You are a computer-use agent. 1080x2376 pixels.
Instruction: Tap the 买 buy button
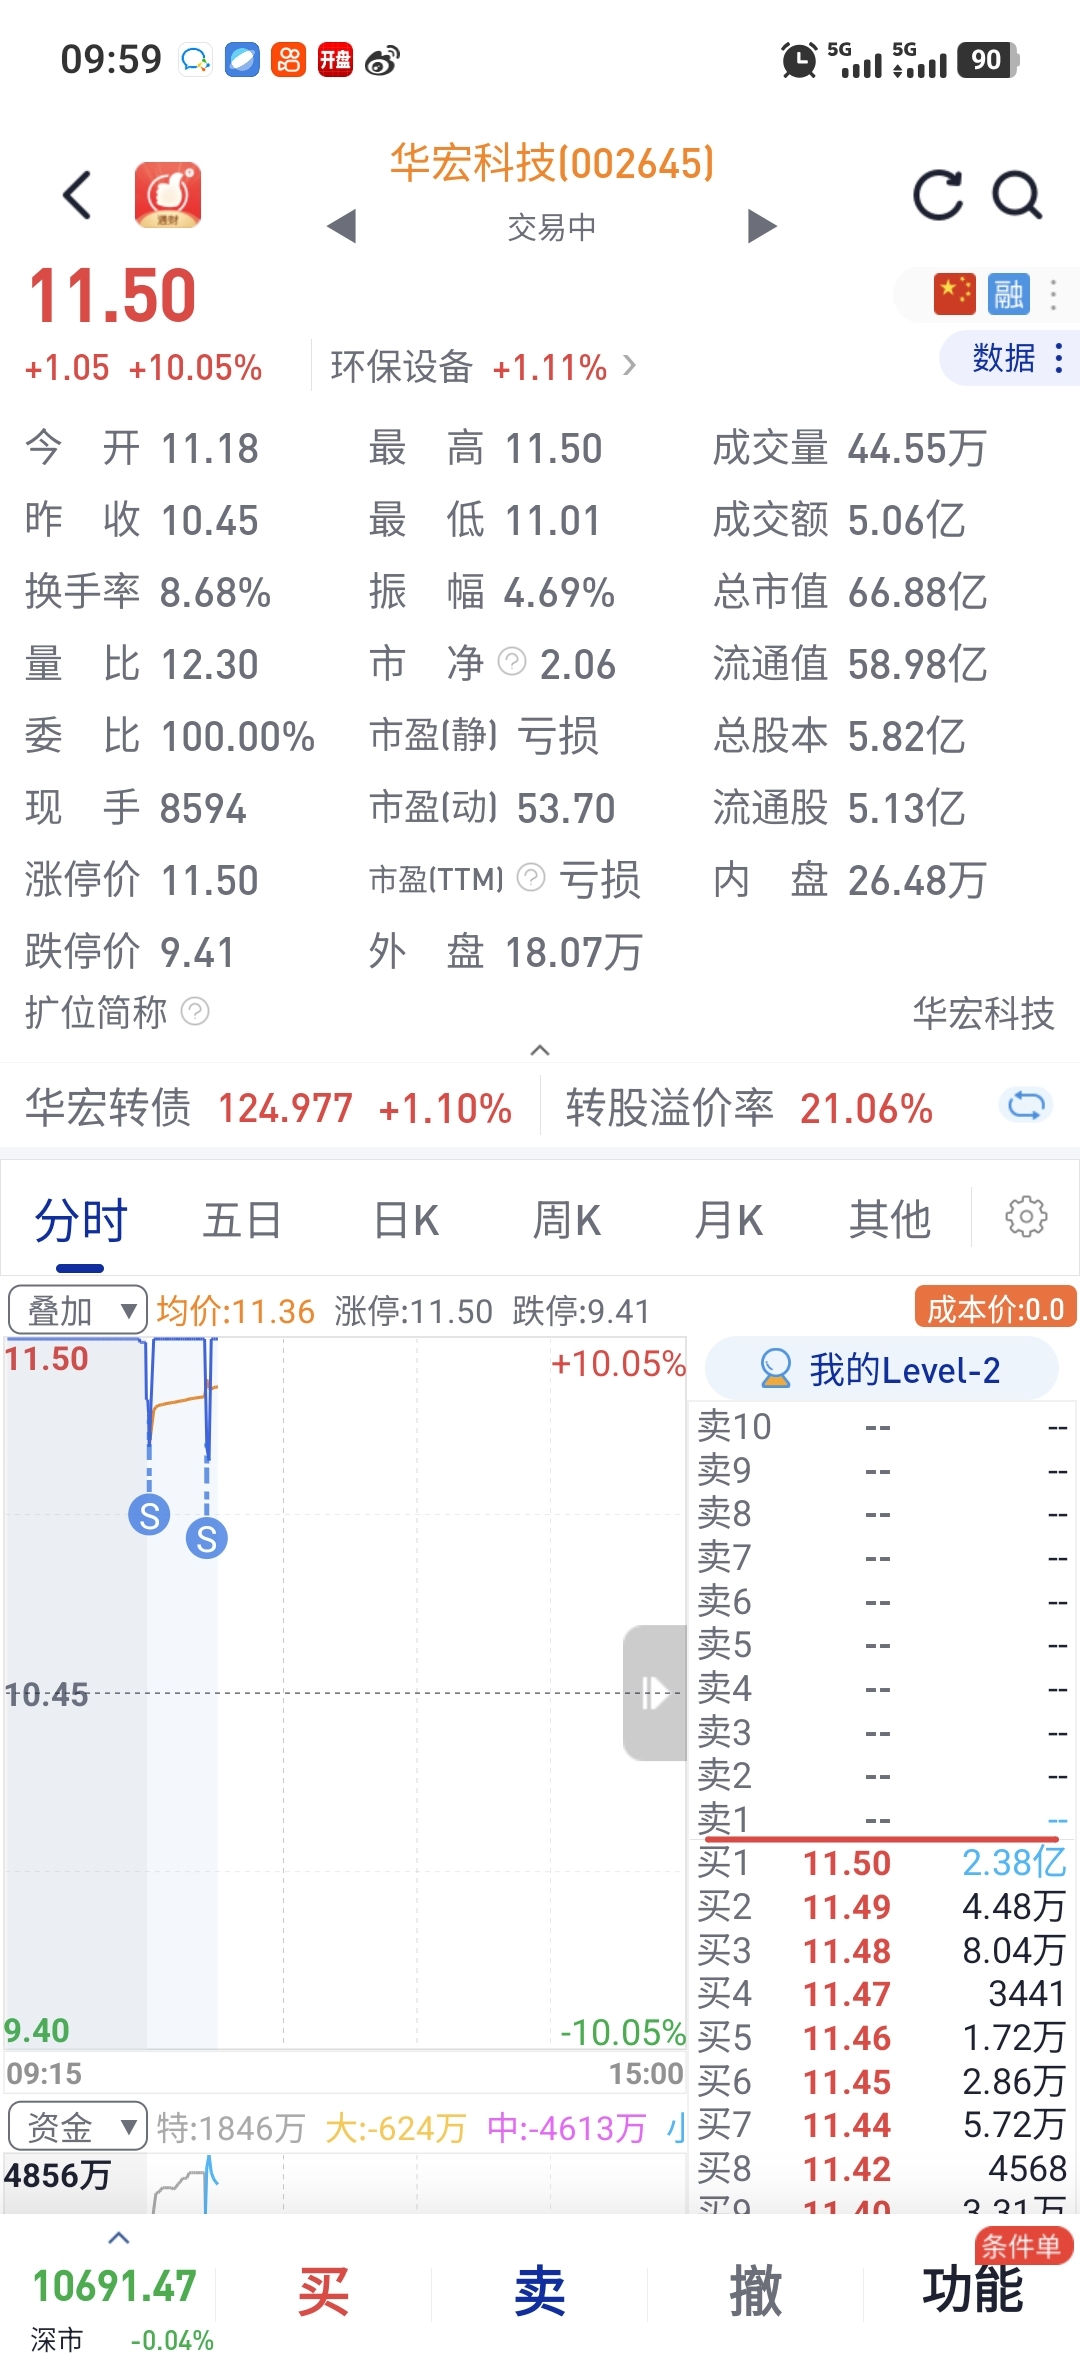[324, 2290]
